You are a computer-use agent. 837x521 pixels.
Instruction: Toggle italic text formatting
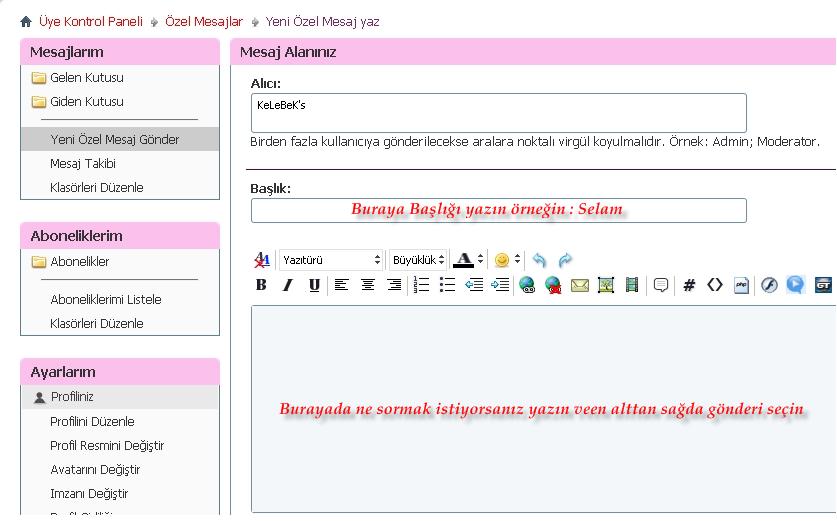[287, 285]
